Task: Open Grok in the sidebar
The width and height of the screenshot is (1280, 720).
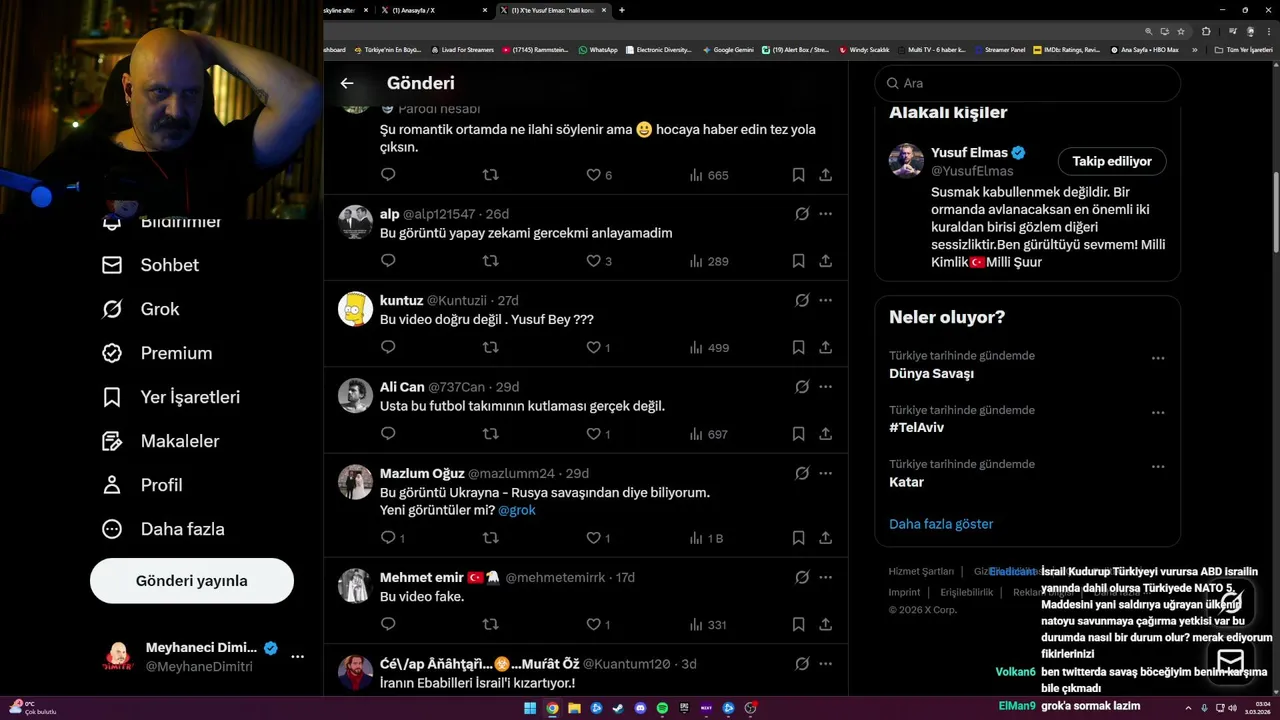Action: point(140,309)
